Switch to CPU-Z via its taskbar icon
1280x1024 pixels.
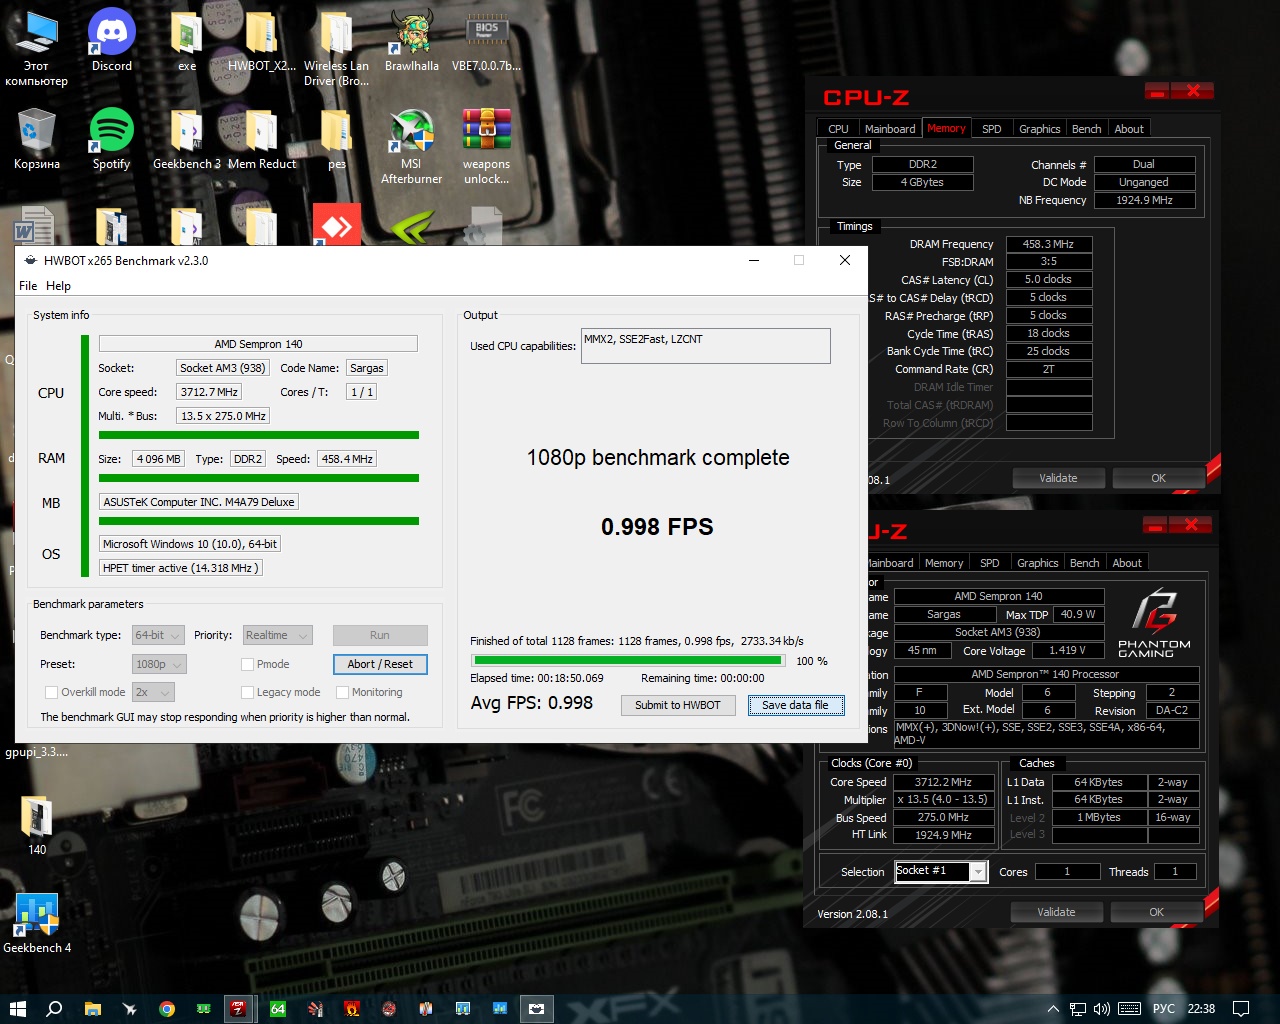tap(238, 1008)
